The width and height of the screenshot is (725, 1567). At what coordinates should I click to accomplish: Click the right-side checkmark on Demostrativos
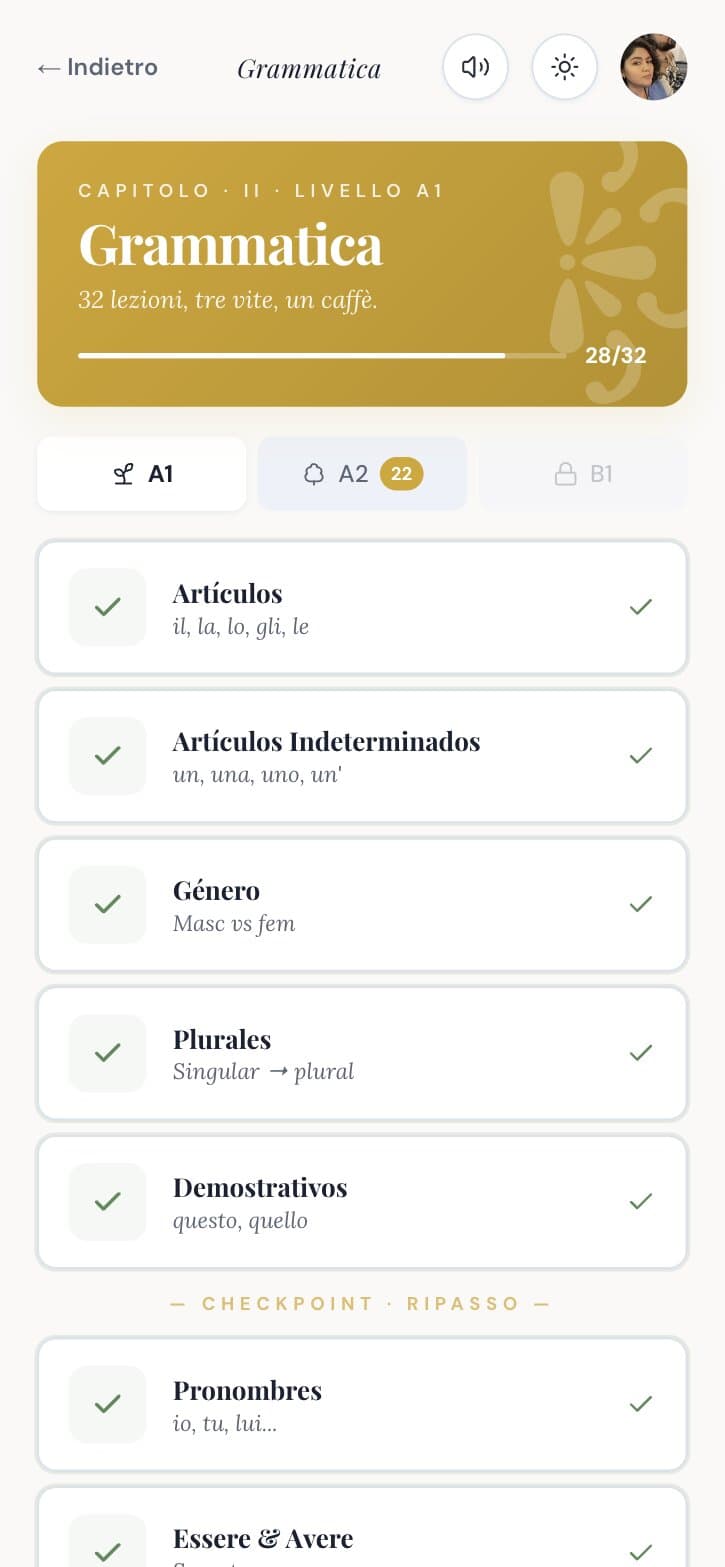(x=641, y=1201)
